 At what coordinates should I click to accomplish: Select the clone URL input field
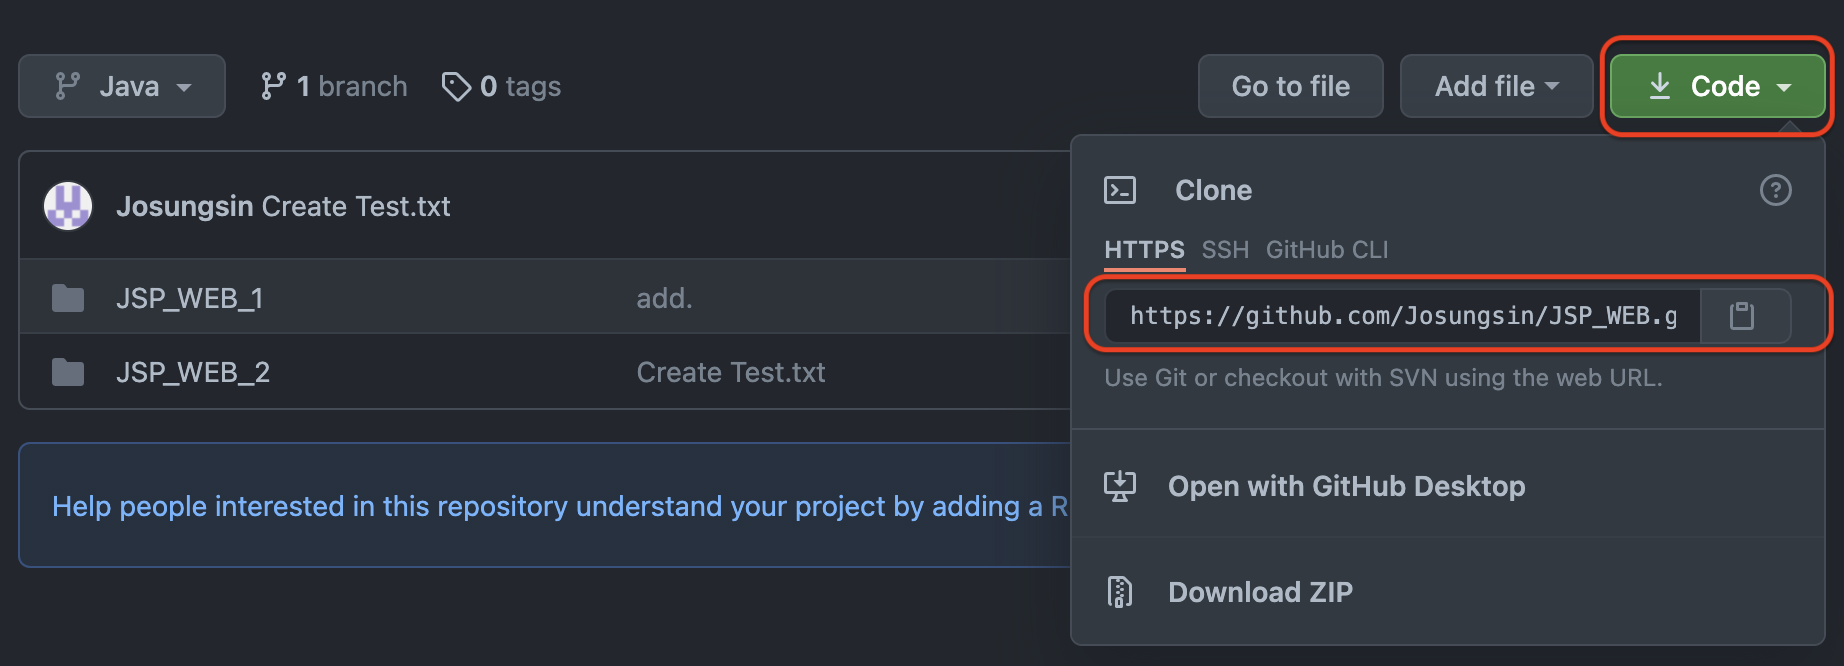[x=1400, y=315]
